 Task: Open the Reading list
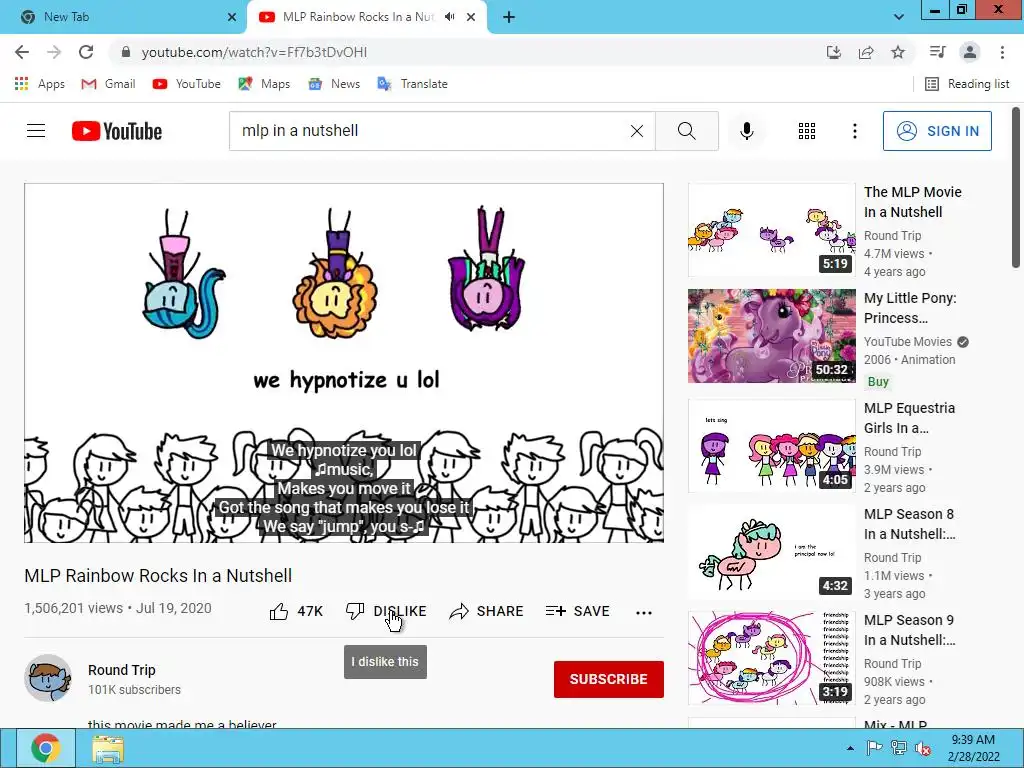tap(967, 84)
